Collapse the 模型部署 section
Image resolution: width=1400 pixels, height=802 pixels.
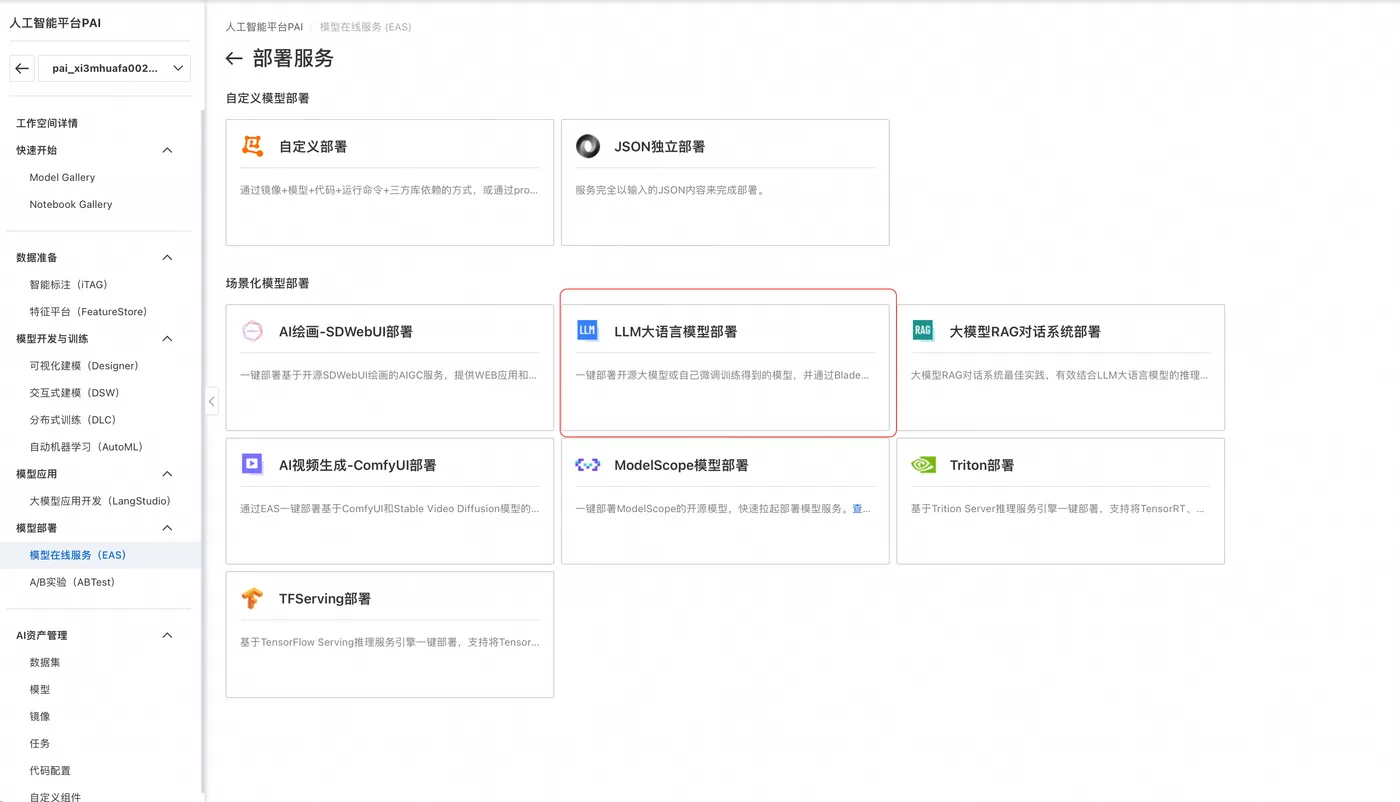pos(167,527)
